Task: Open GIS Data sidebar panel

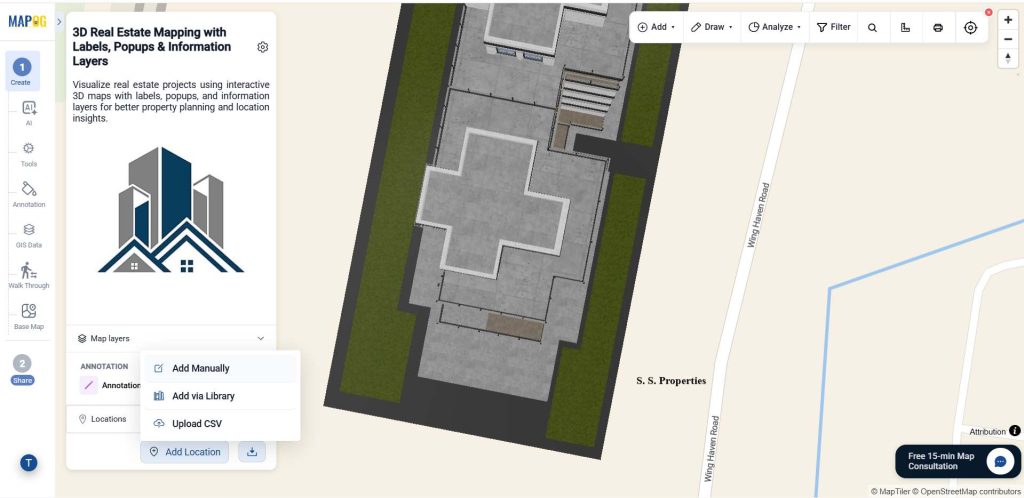Action: 29,236
